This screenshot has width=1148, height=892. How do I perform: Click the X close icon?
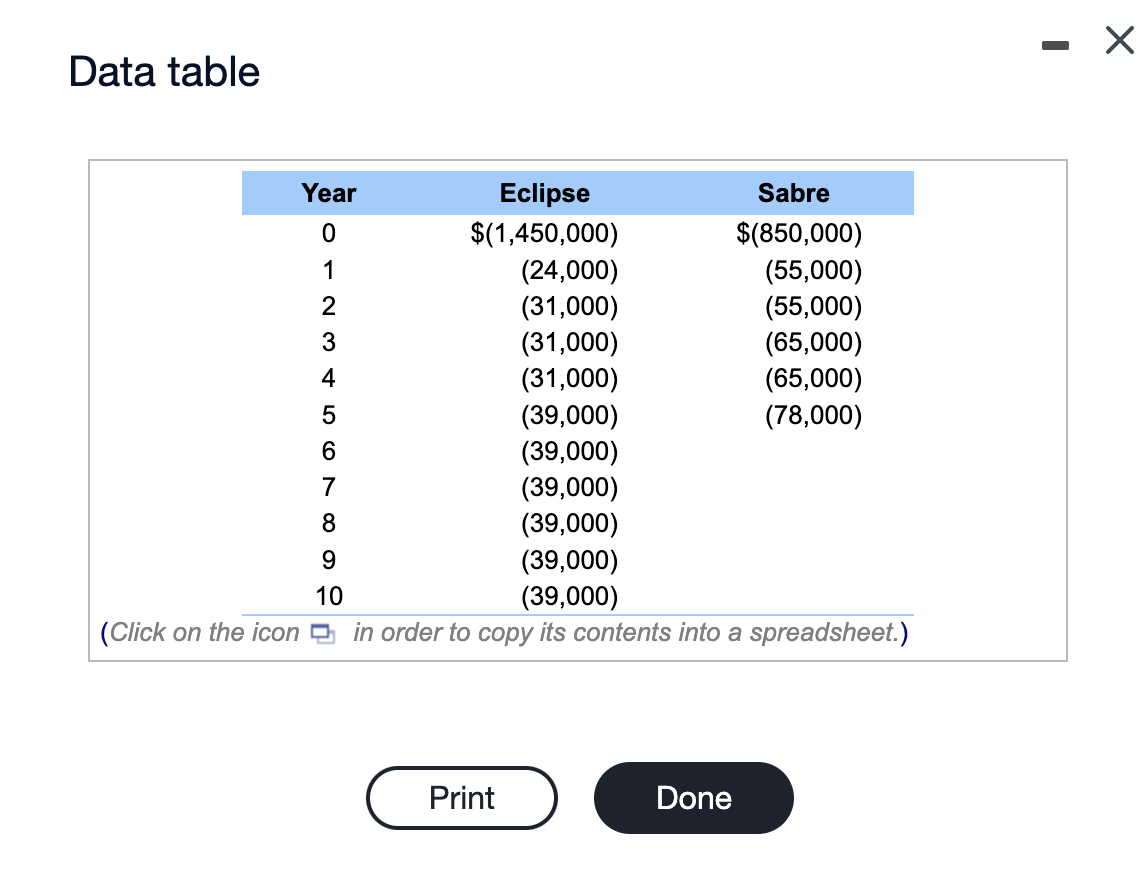pos(1118,41)
